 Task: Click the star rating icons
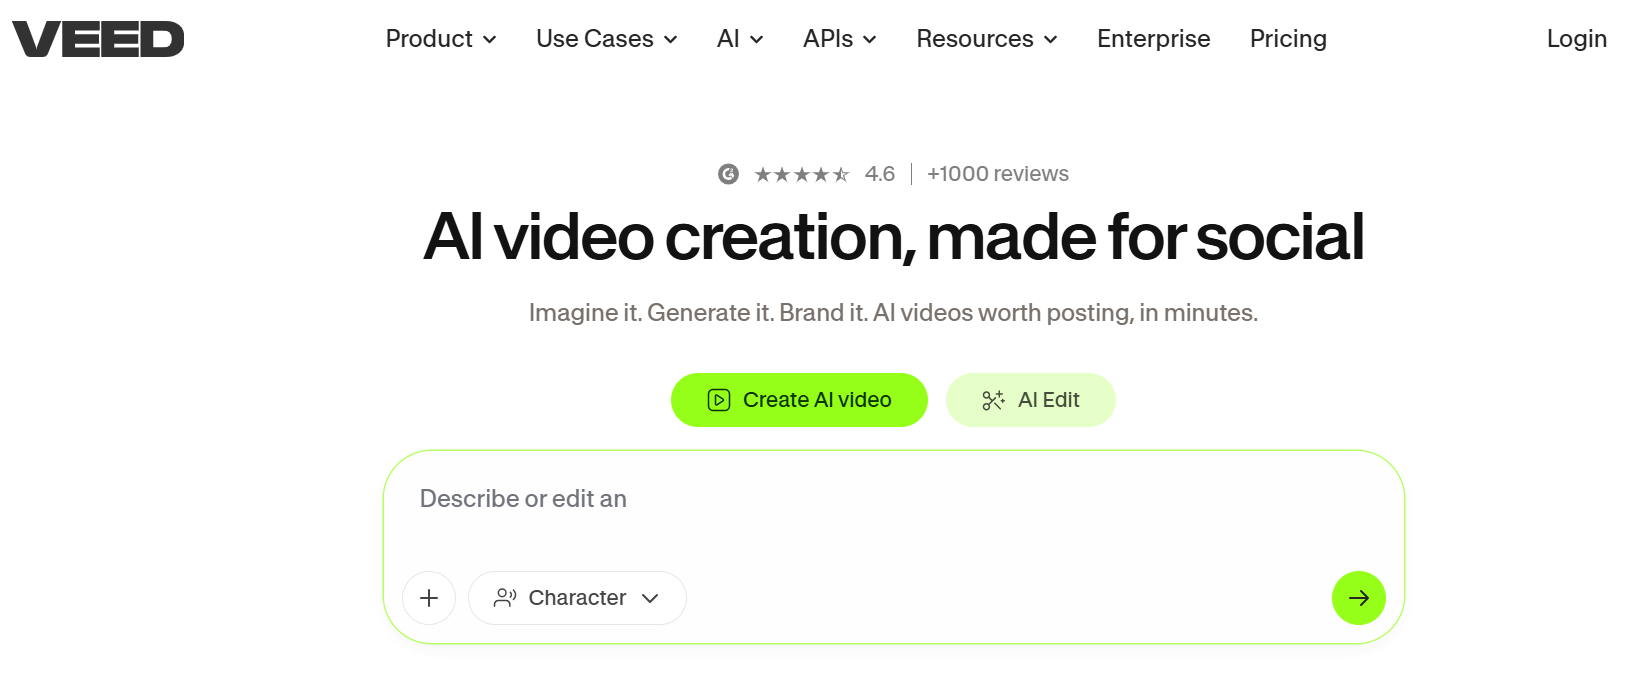[802, 175]
